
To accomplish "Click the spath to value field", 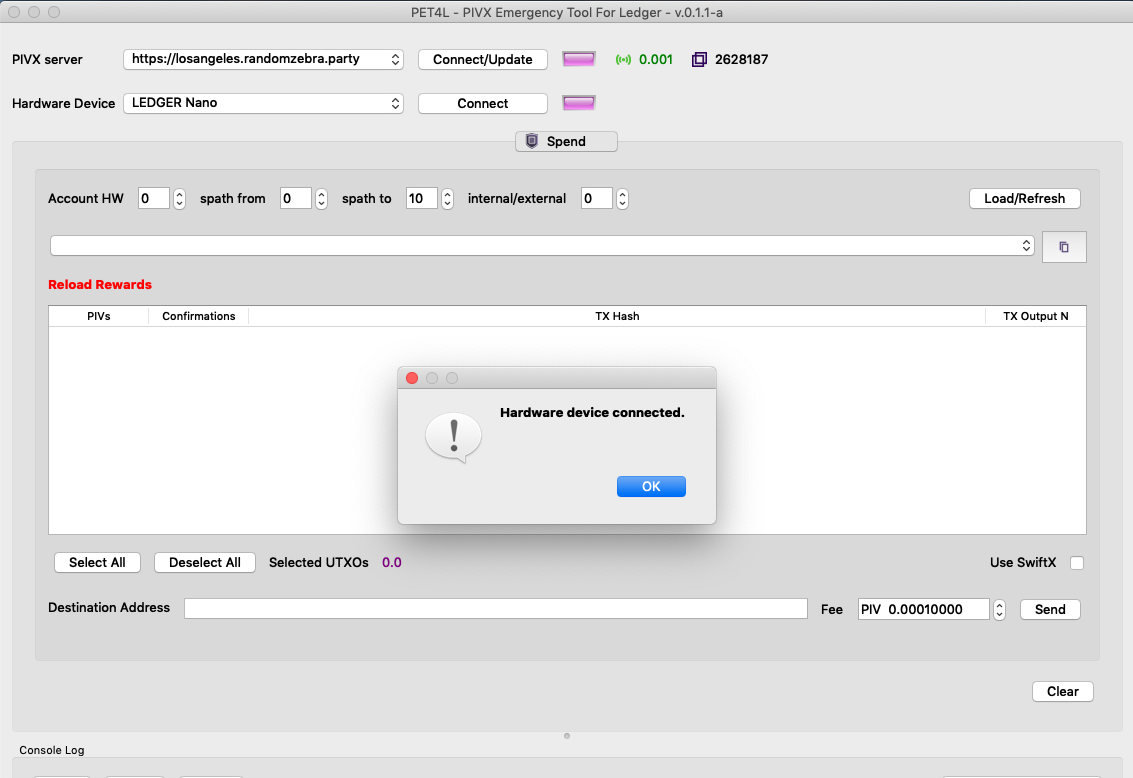I will click(422, 199).
